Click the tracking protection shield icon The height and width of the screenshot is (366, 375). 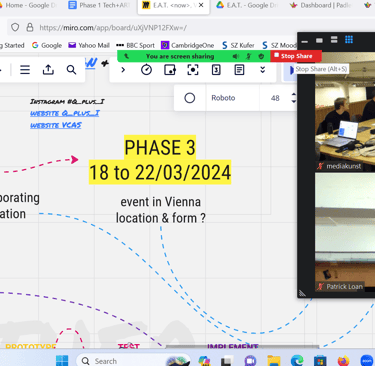[x=15, y=27]
